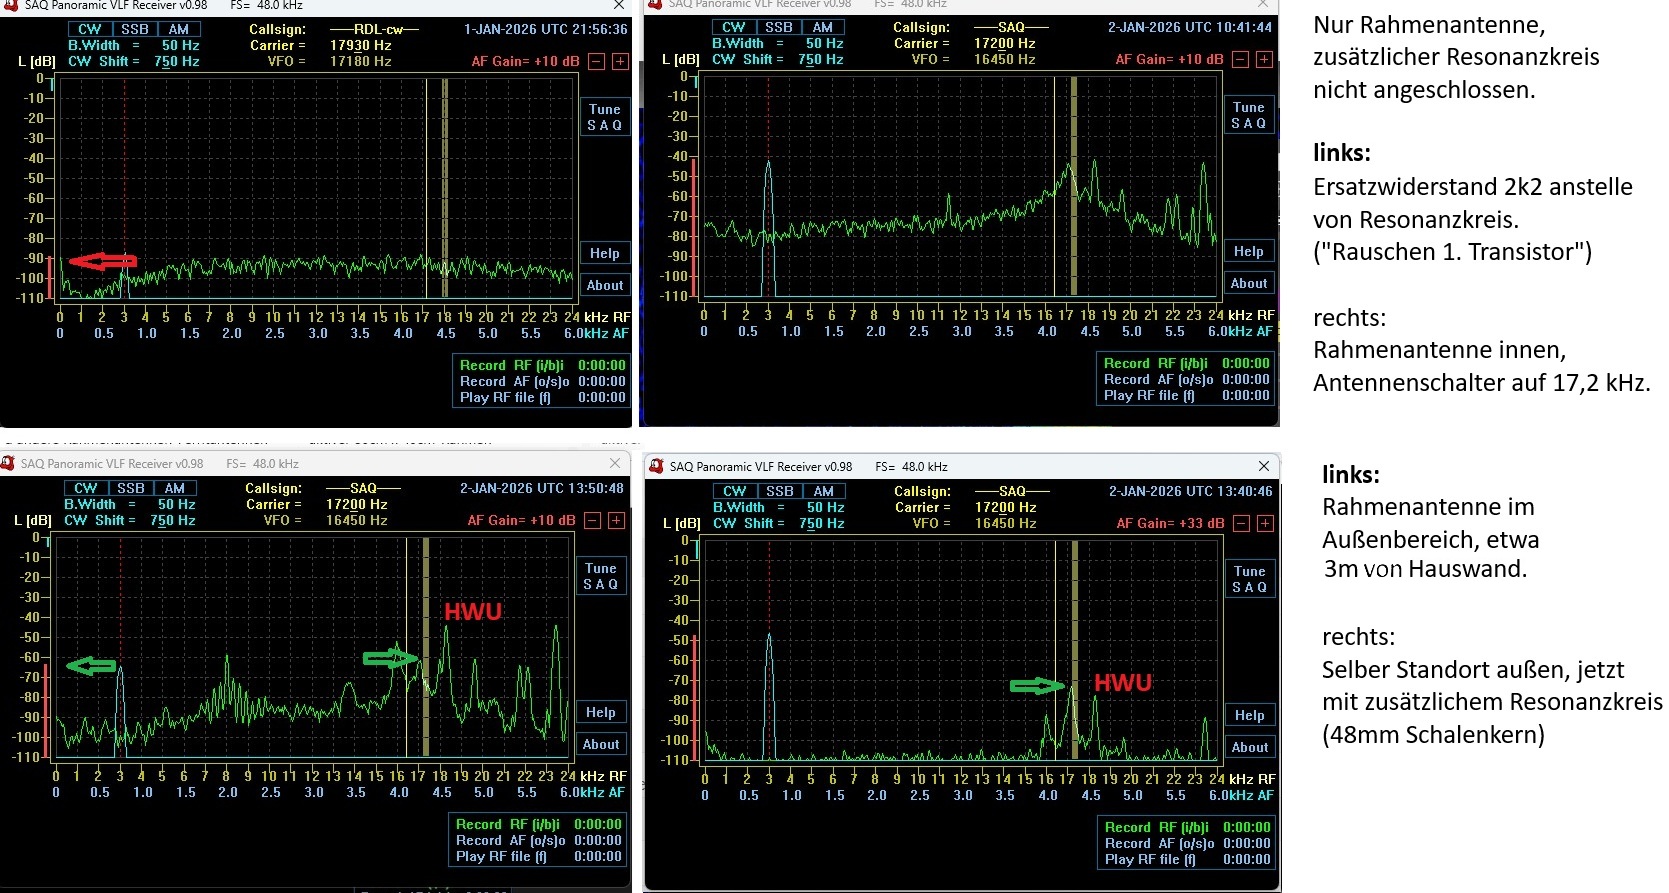Click AF Gain minus icon in the 10:41:44 window

(x=1241, y=60)
